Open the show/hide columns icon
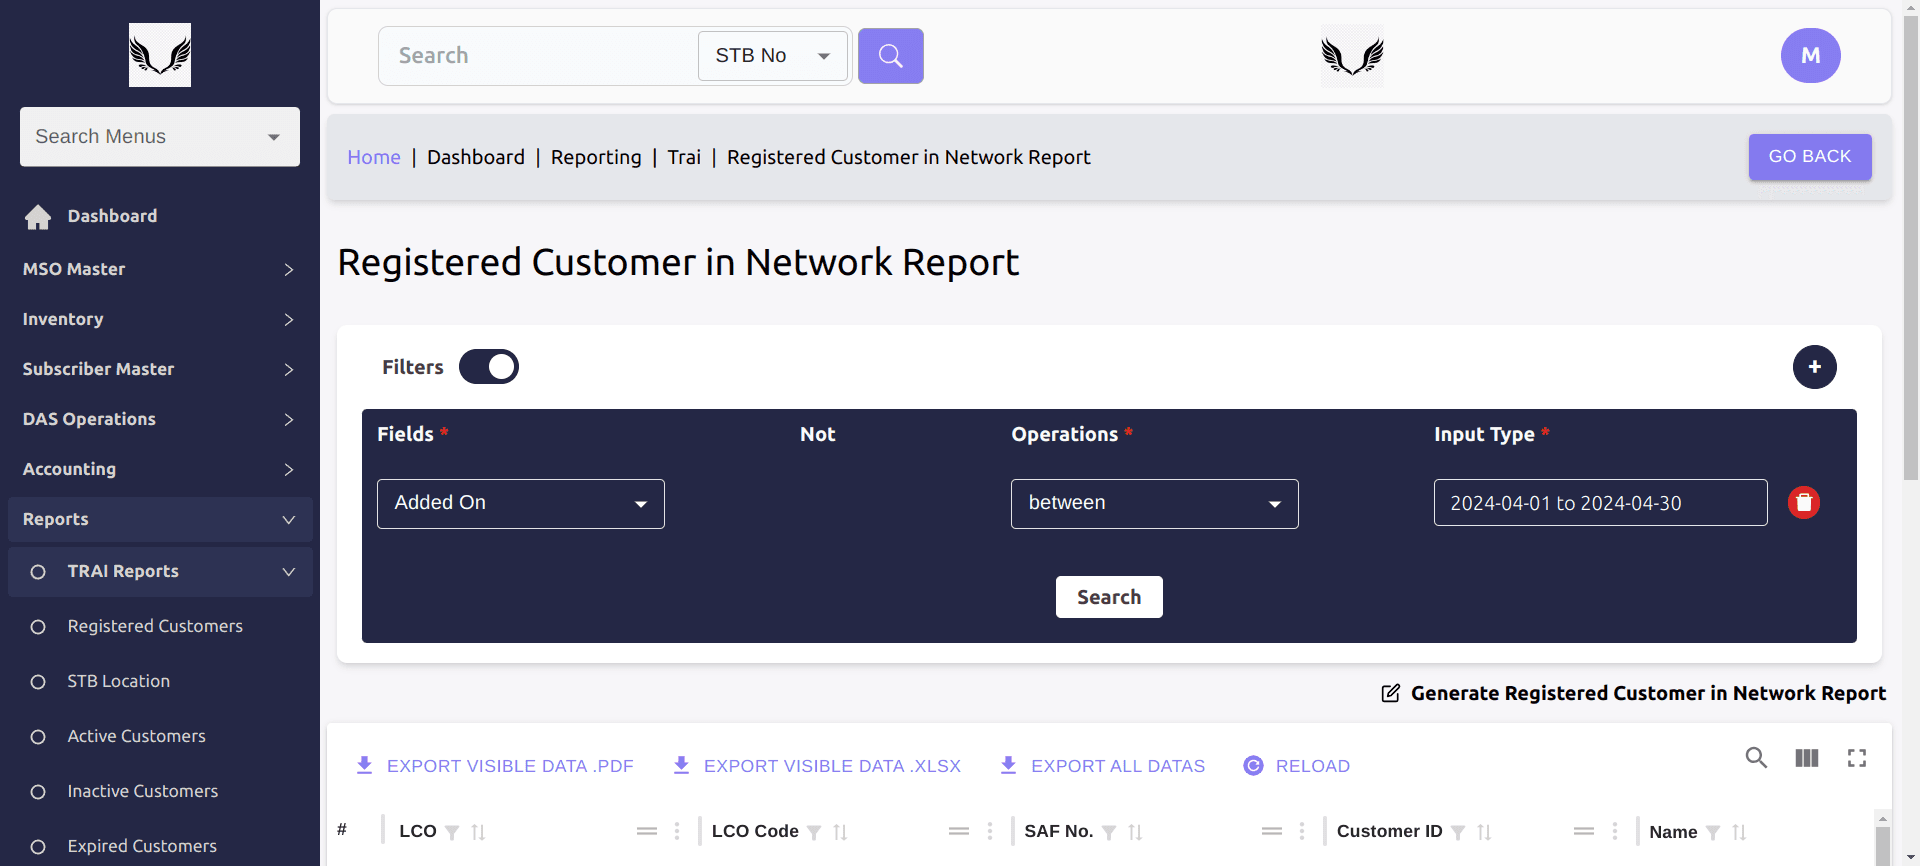1920x866 pixels. click(x=1806, y=758)
